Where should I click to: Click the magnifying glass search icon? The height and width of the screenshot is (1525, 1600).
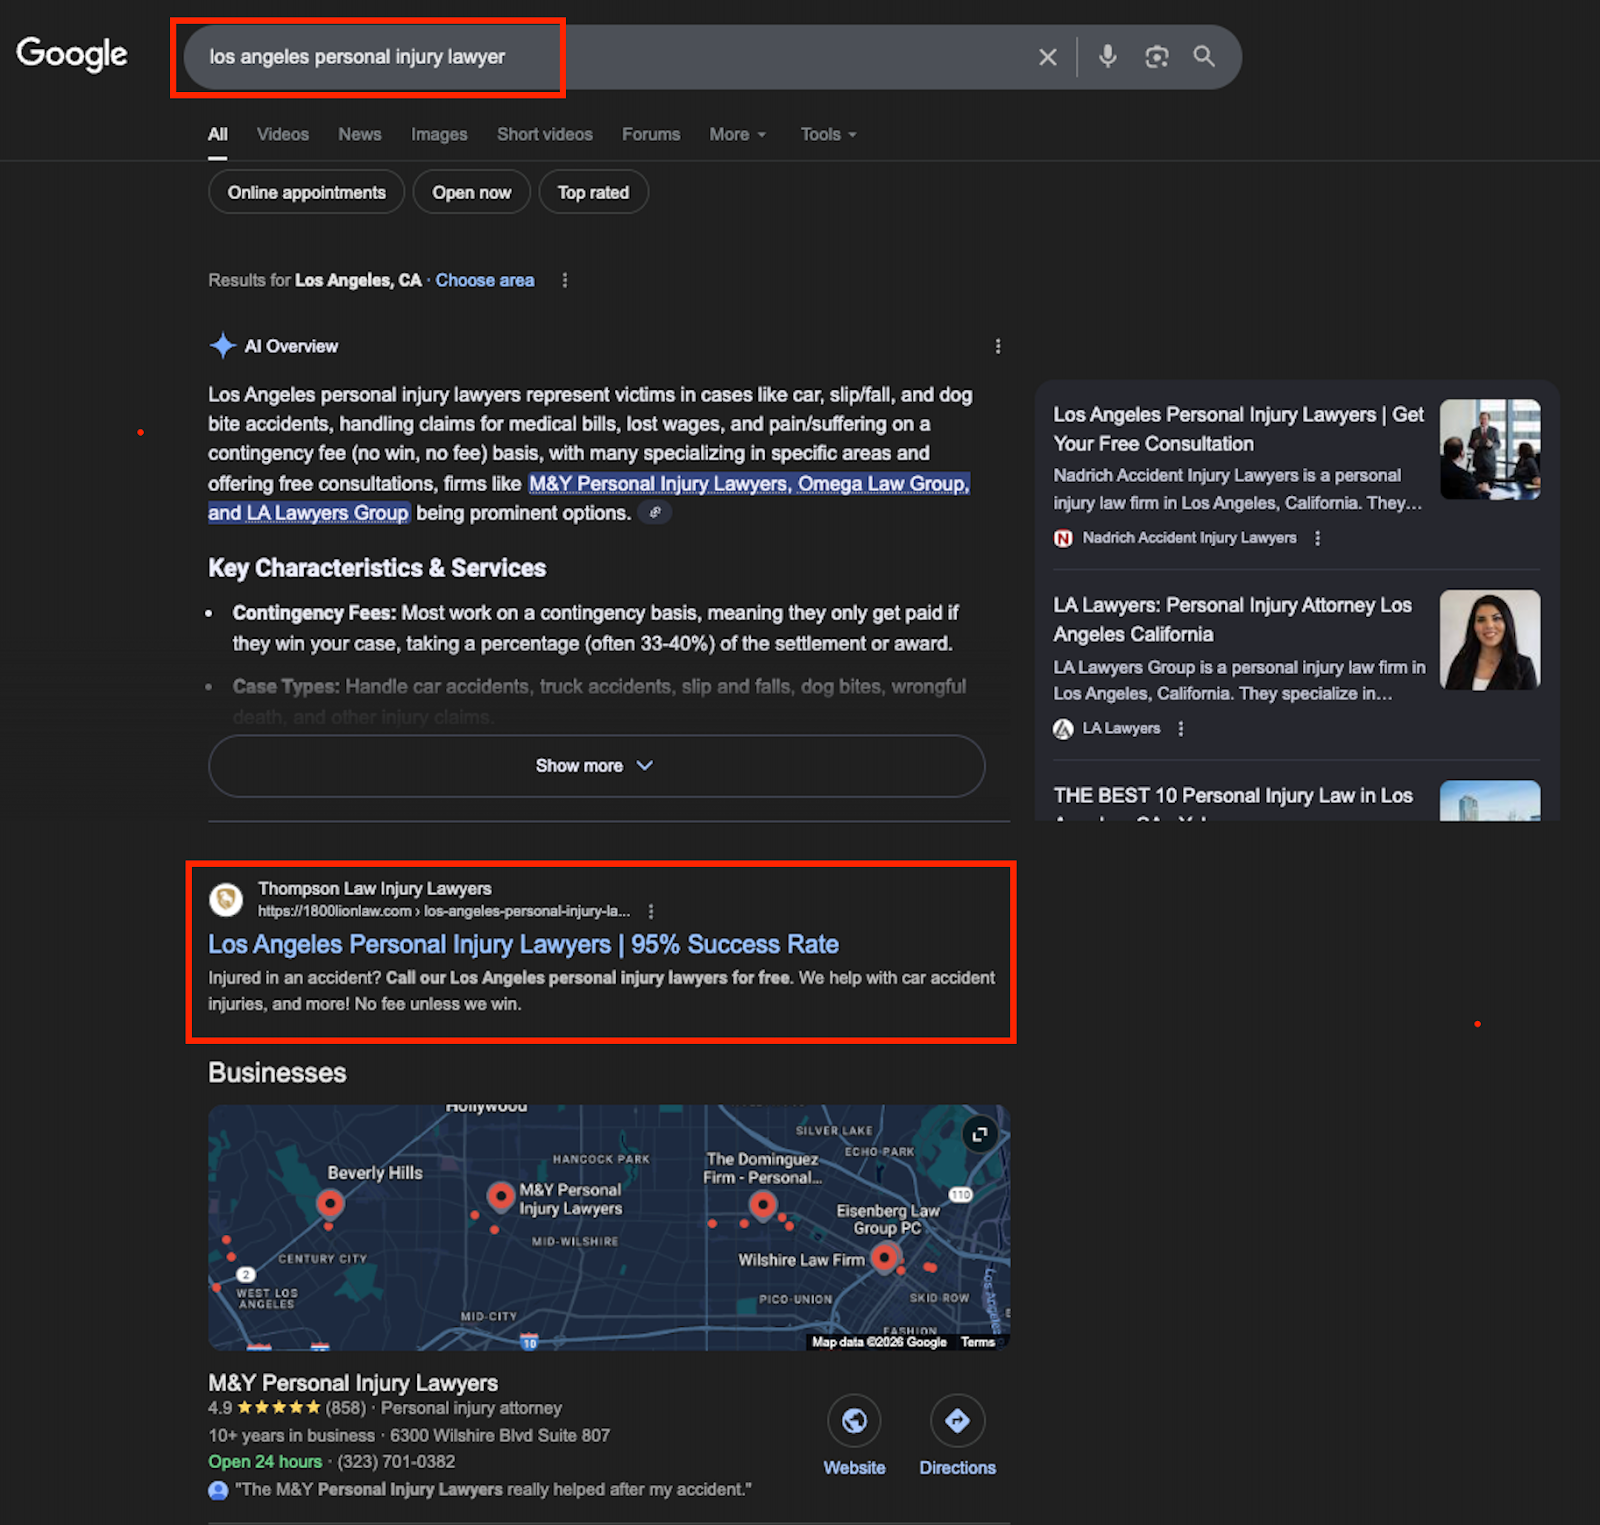[x=1204, y=56]
